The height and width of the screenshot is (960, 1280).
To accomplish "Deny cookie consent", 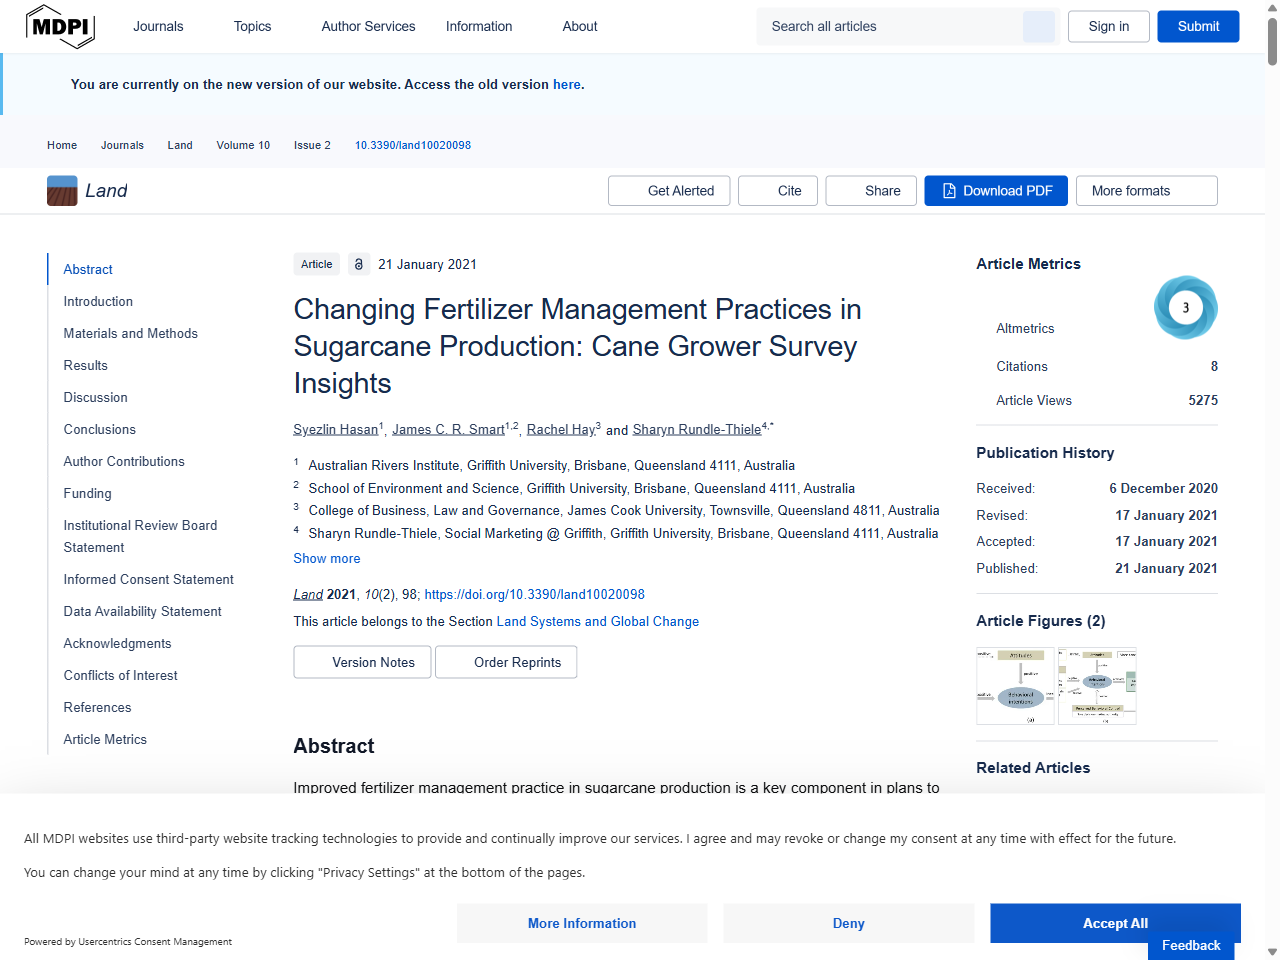I will (x=848, y=923).
